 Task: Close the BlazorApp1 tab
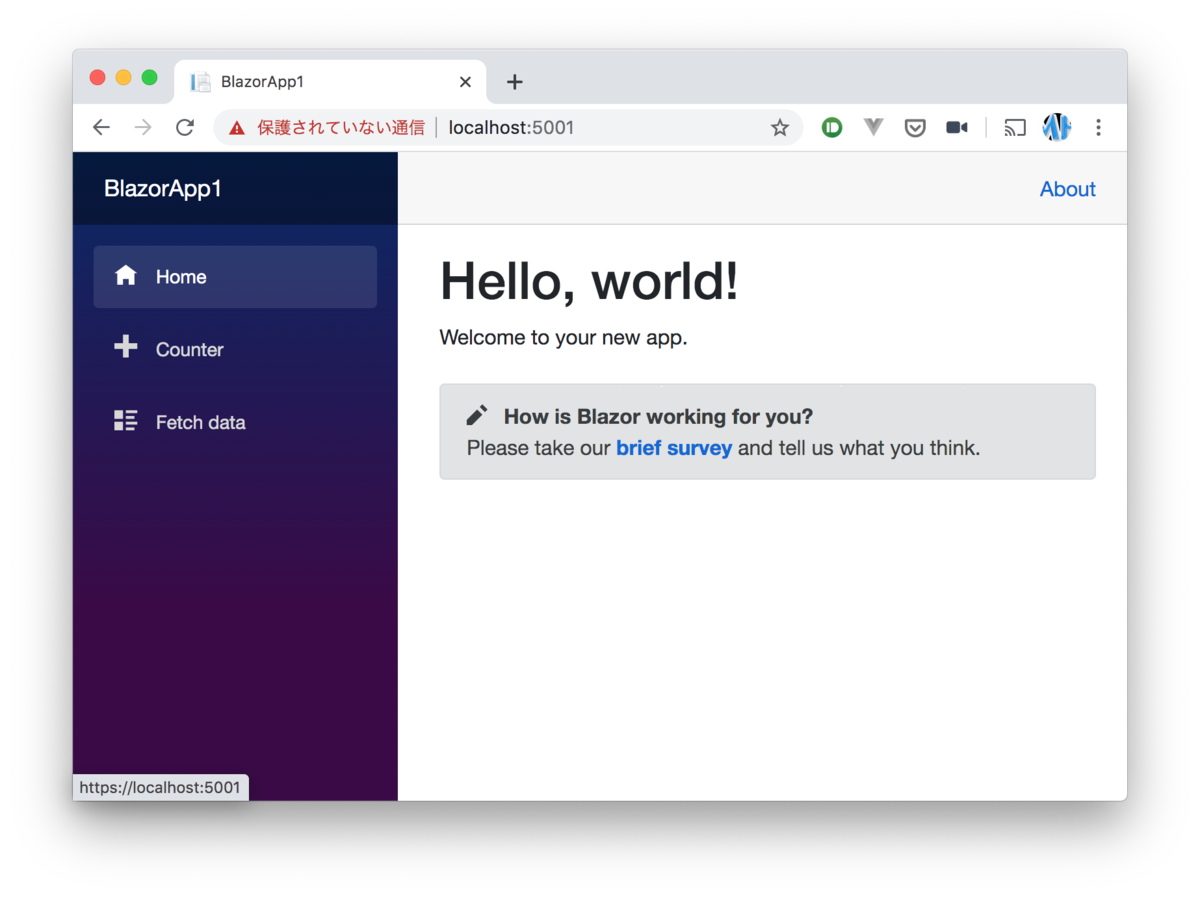pos(465,82)
